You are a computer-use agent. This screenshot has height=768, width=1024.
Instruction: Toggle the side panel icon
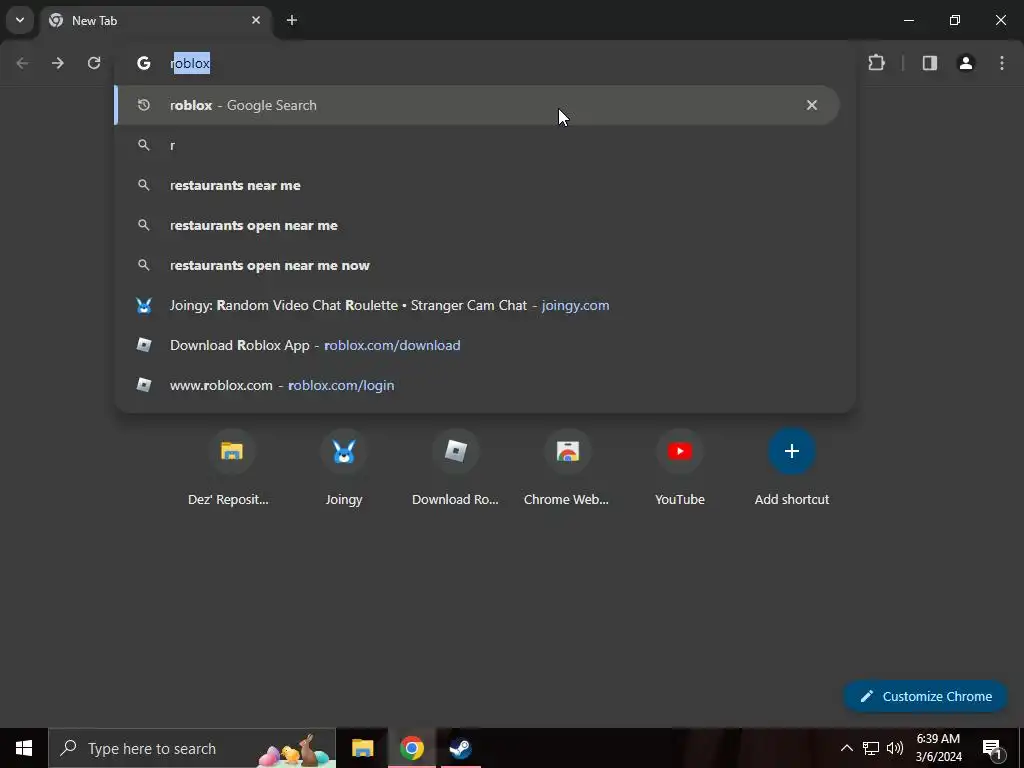coord(929,63)
